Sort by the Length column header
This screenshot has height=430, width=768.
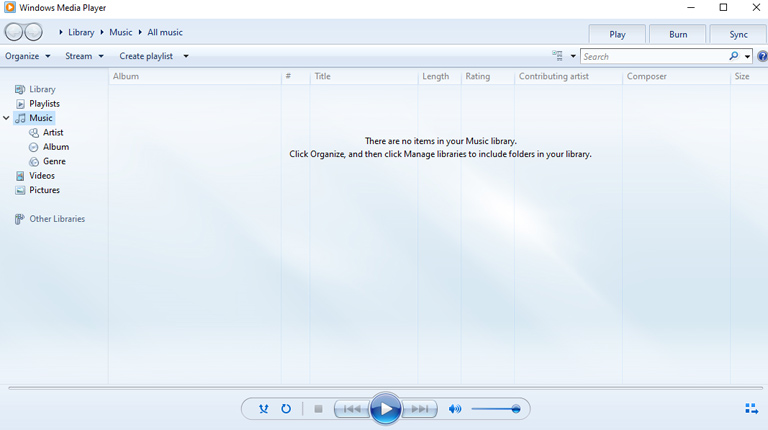(439, 76)
